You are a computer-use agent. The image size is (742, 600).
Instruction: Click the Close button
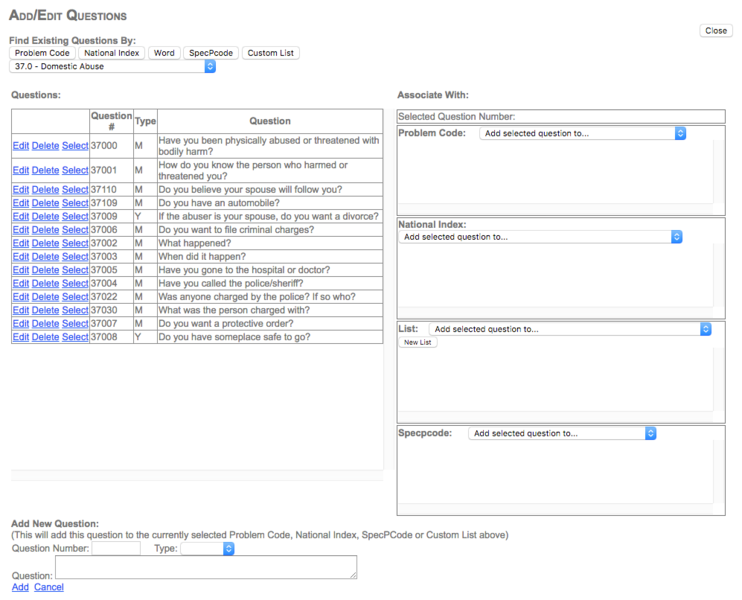(716, 31)
